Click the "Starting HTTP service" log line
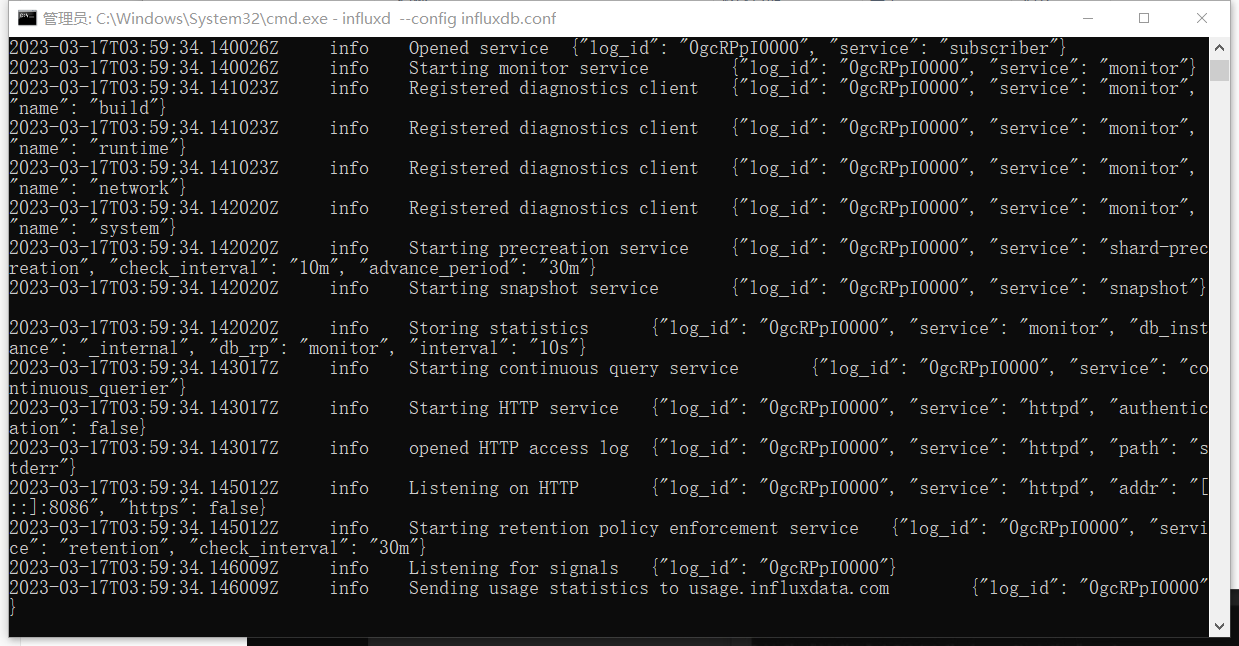 pyautogui.click(x=513, y=408)
